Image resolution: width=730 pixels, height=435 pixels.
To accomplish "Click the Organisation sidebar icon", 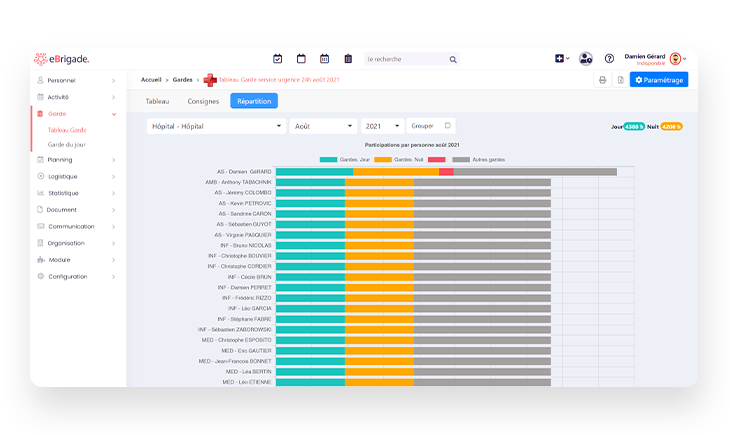I will pos(40,243).
